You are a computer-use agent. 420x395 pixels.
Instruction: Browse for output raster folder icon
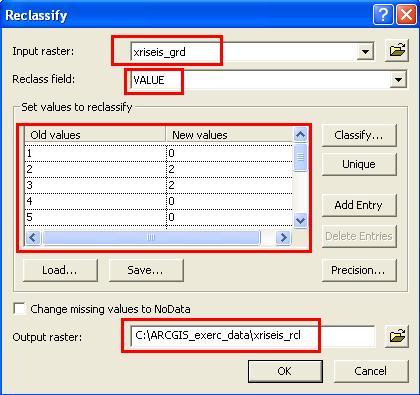pos(397,336)
